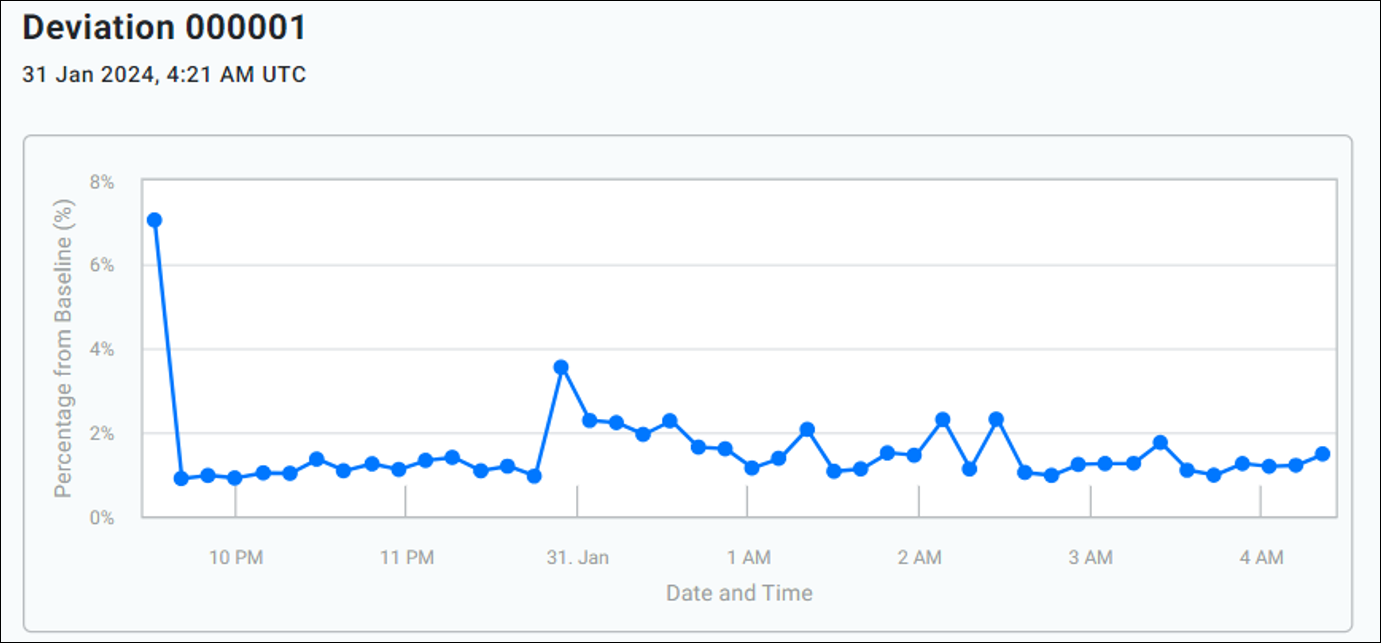Click the peak data point near 31. Jan

click(561, 367)
